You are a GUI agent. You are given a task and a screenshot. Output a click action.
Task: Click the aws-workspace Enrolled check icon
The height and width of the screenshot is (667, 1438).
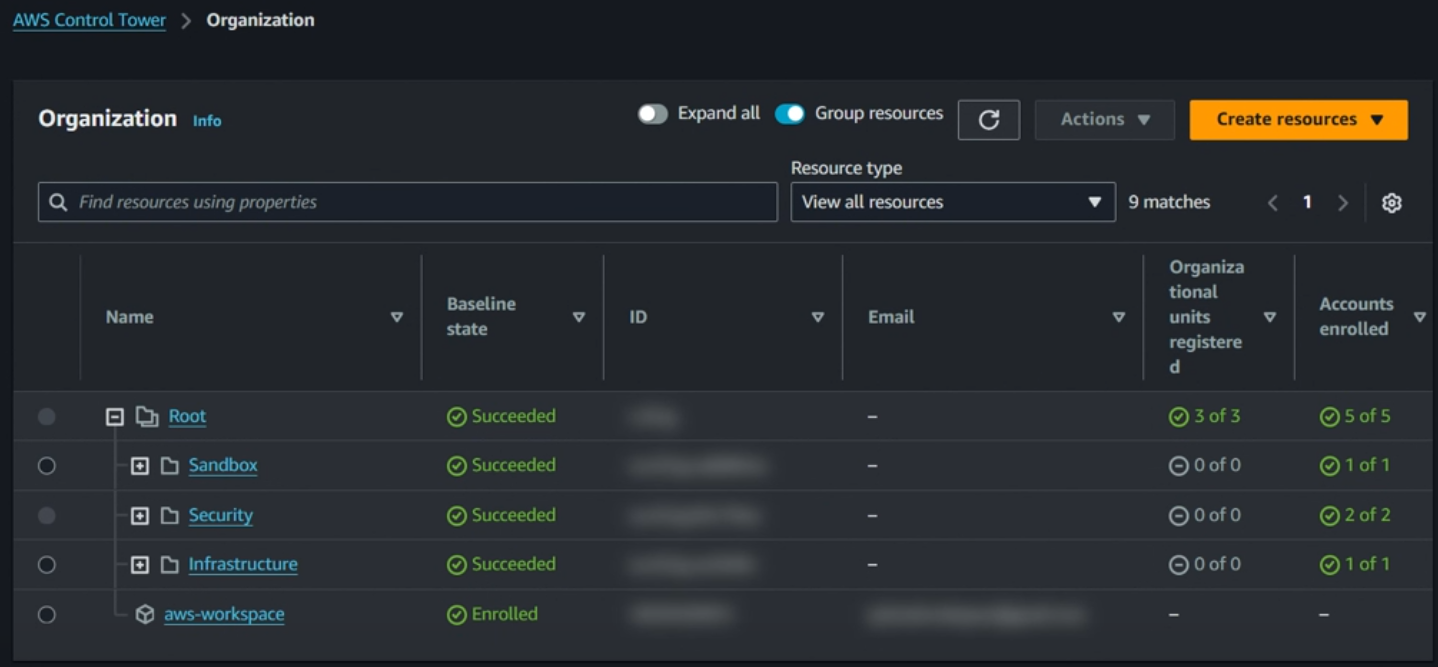[457, 615]
